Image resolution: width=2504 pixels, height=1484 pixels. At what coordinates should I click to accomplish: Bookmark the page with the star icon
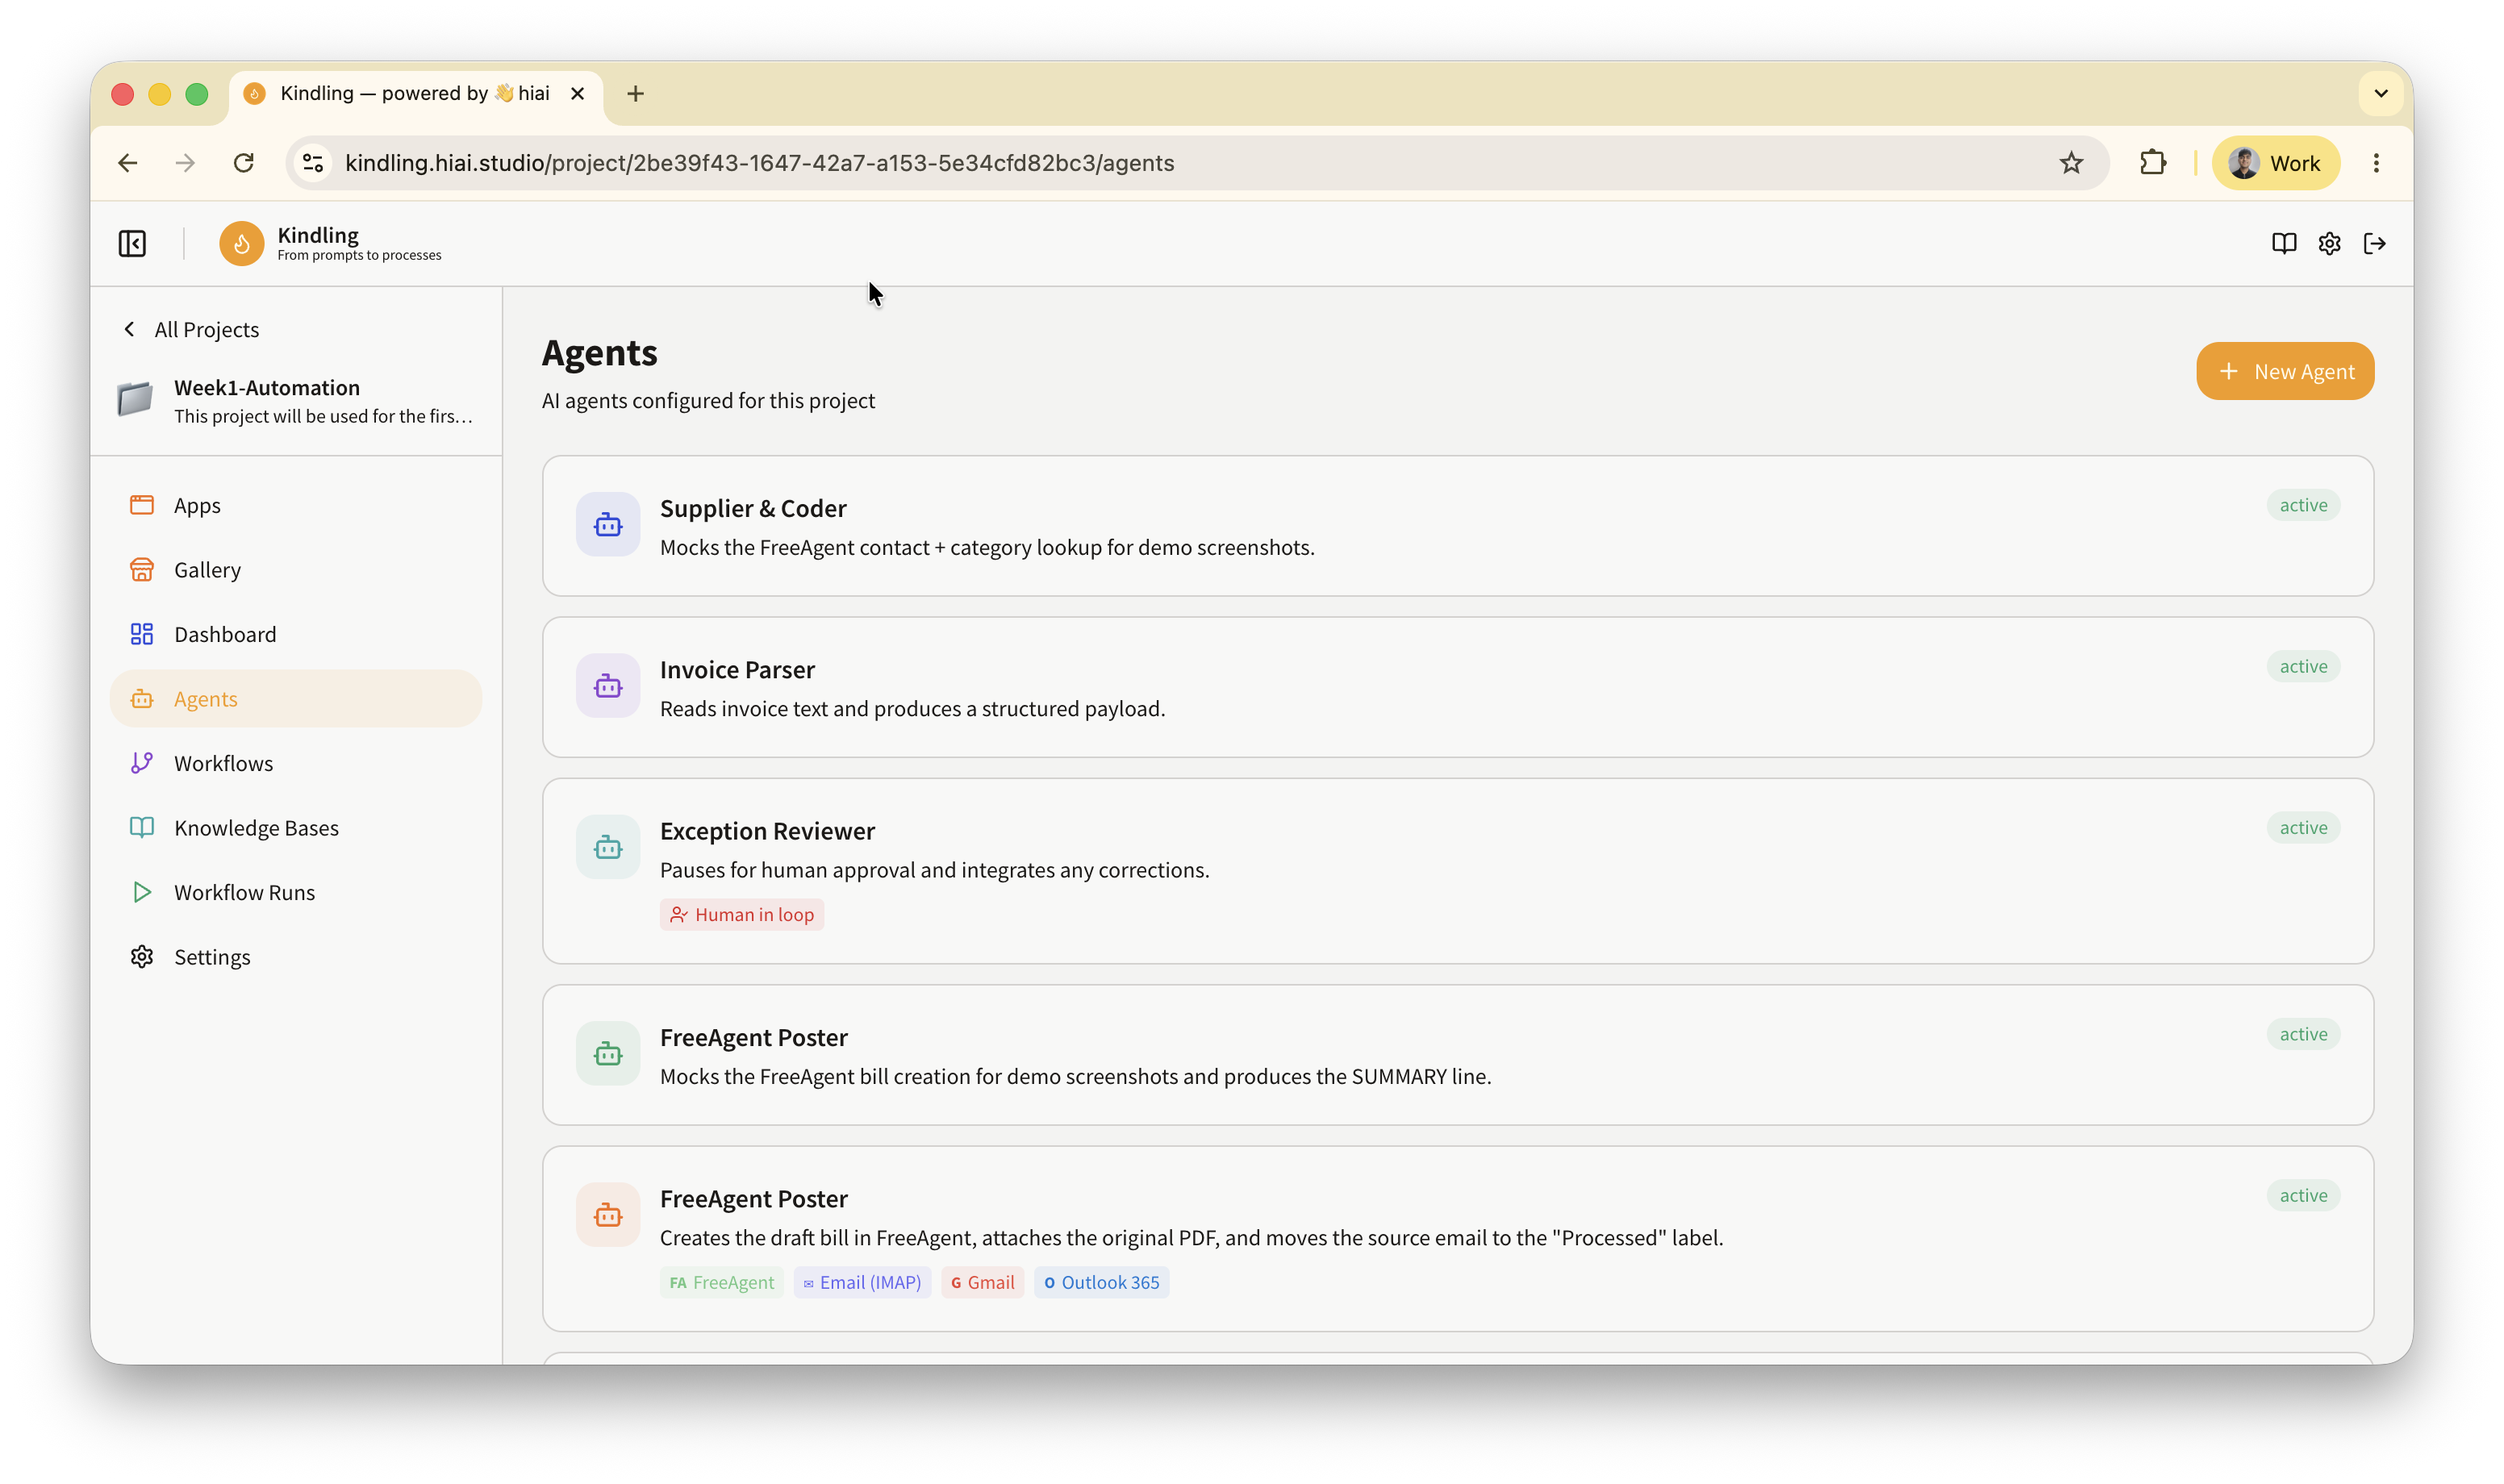click(x=2071, y=163)
